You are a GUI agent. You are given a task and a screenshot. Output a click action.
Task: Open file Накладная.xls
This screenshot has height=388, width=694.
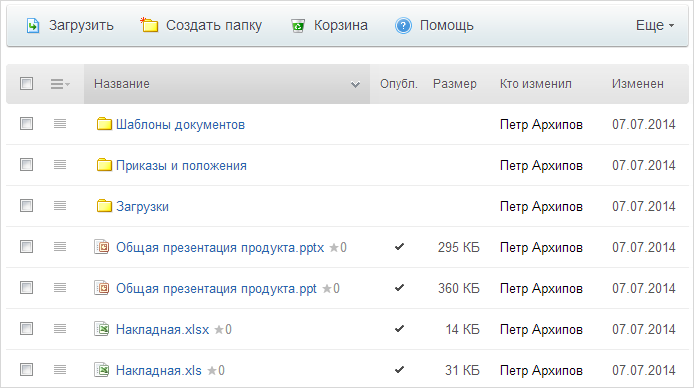159,370
